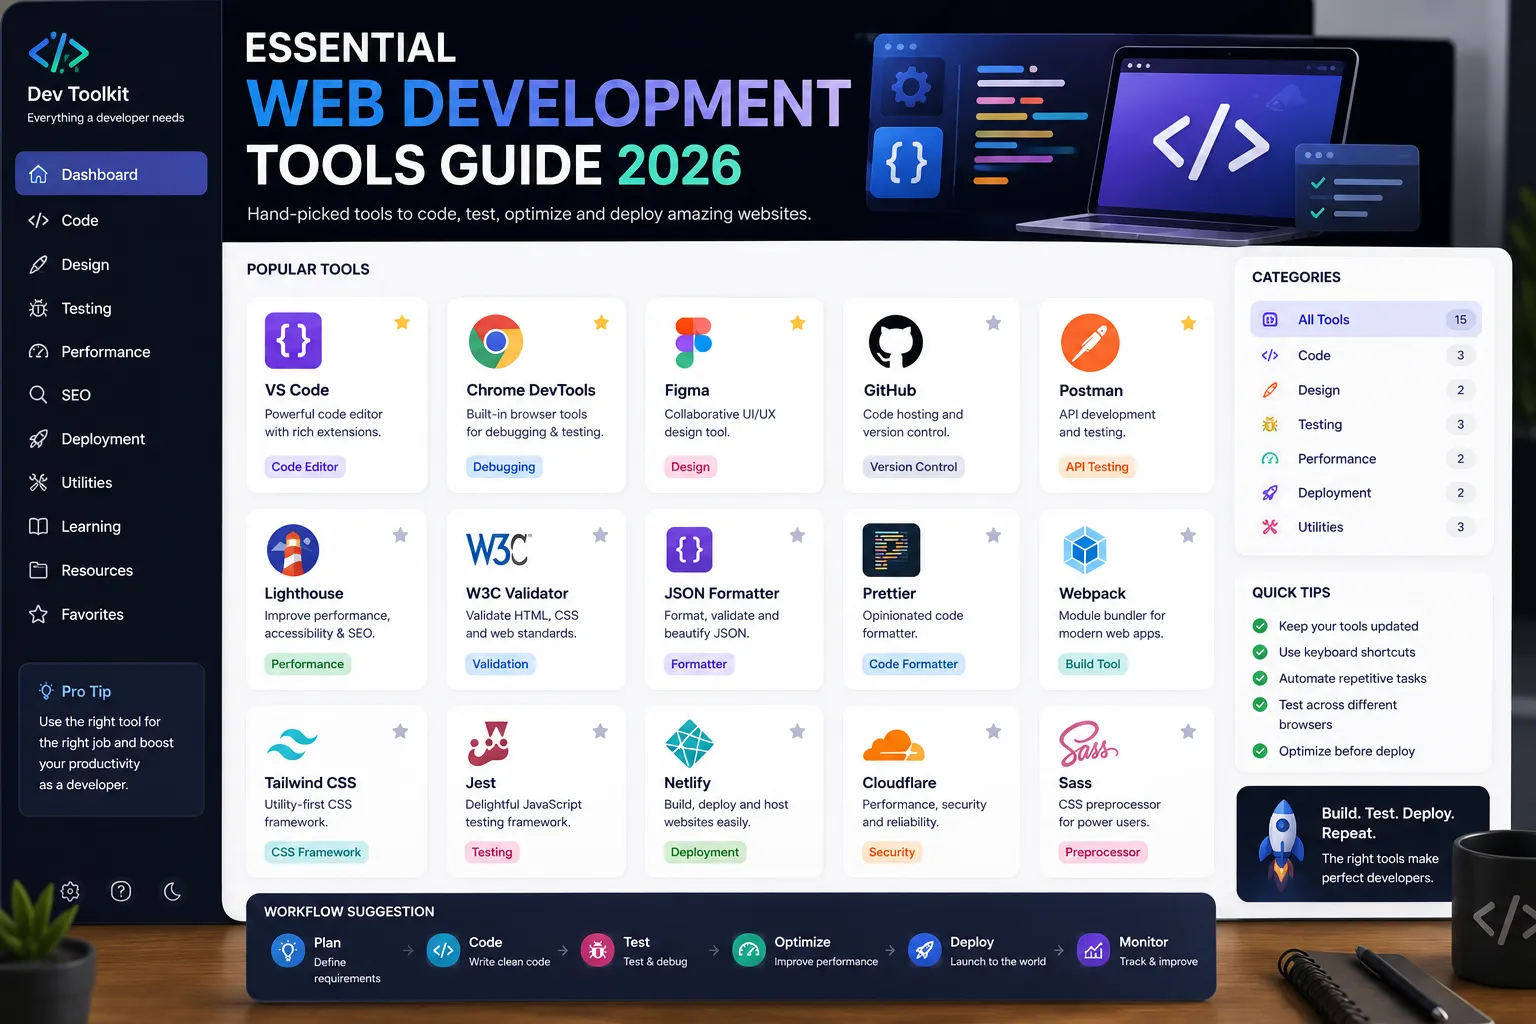Screen dimensions: 1536x1024
Task: Click the Dev Toolkit logo
Action: tap(59, 53)
